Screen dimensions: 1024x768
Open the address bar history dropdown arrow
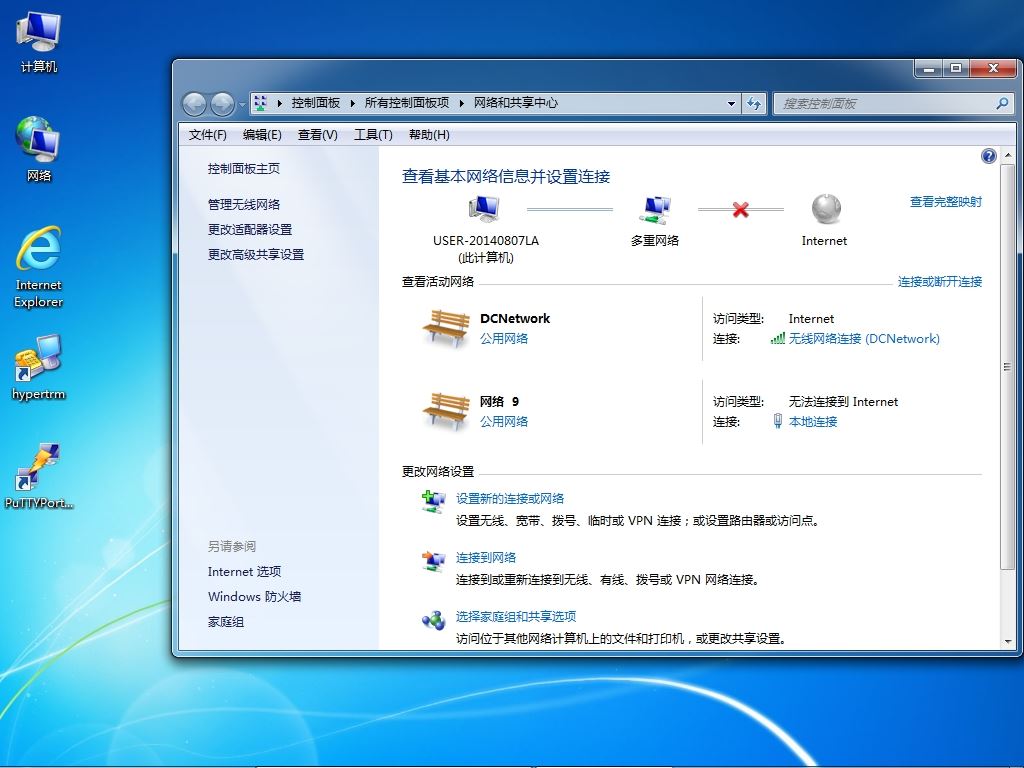[731, 103]
